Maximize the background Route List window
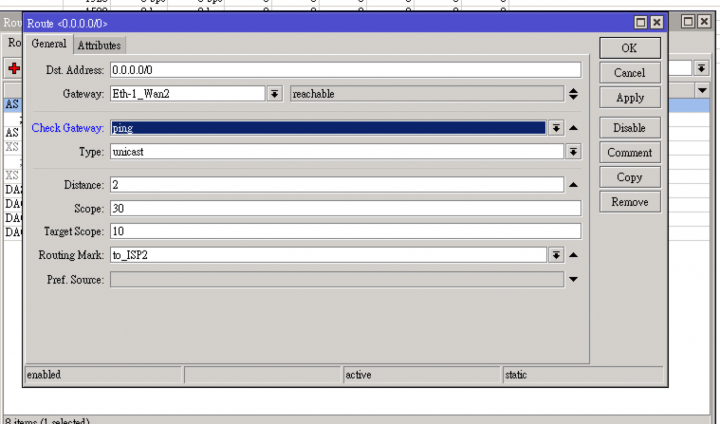This screenshot has height=424, width=720. point(687,21)
